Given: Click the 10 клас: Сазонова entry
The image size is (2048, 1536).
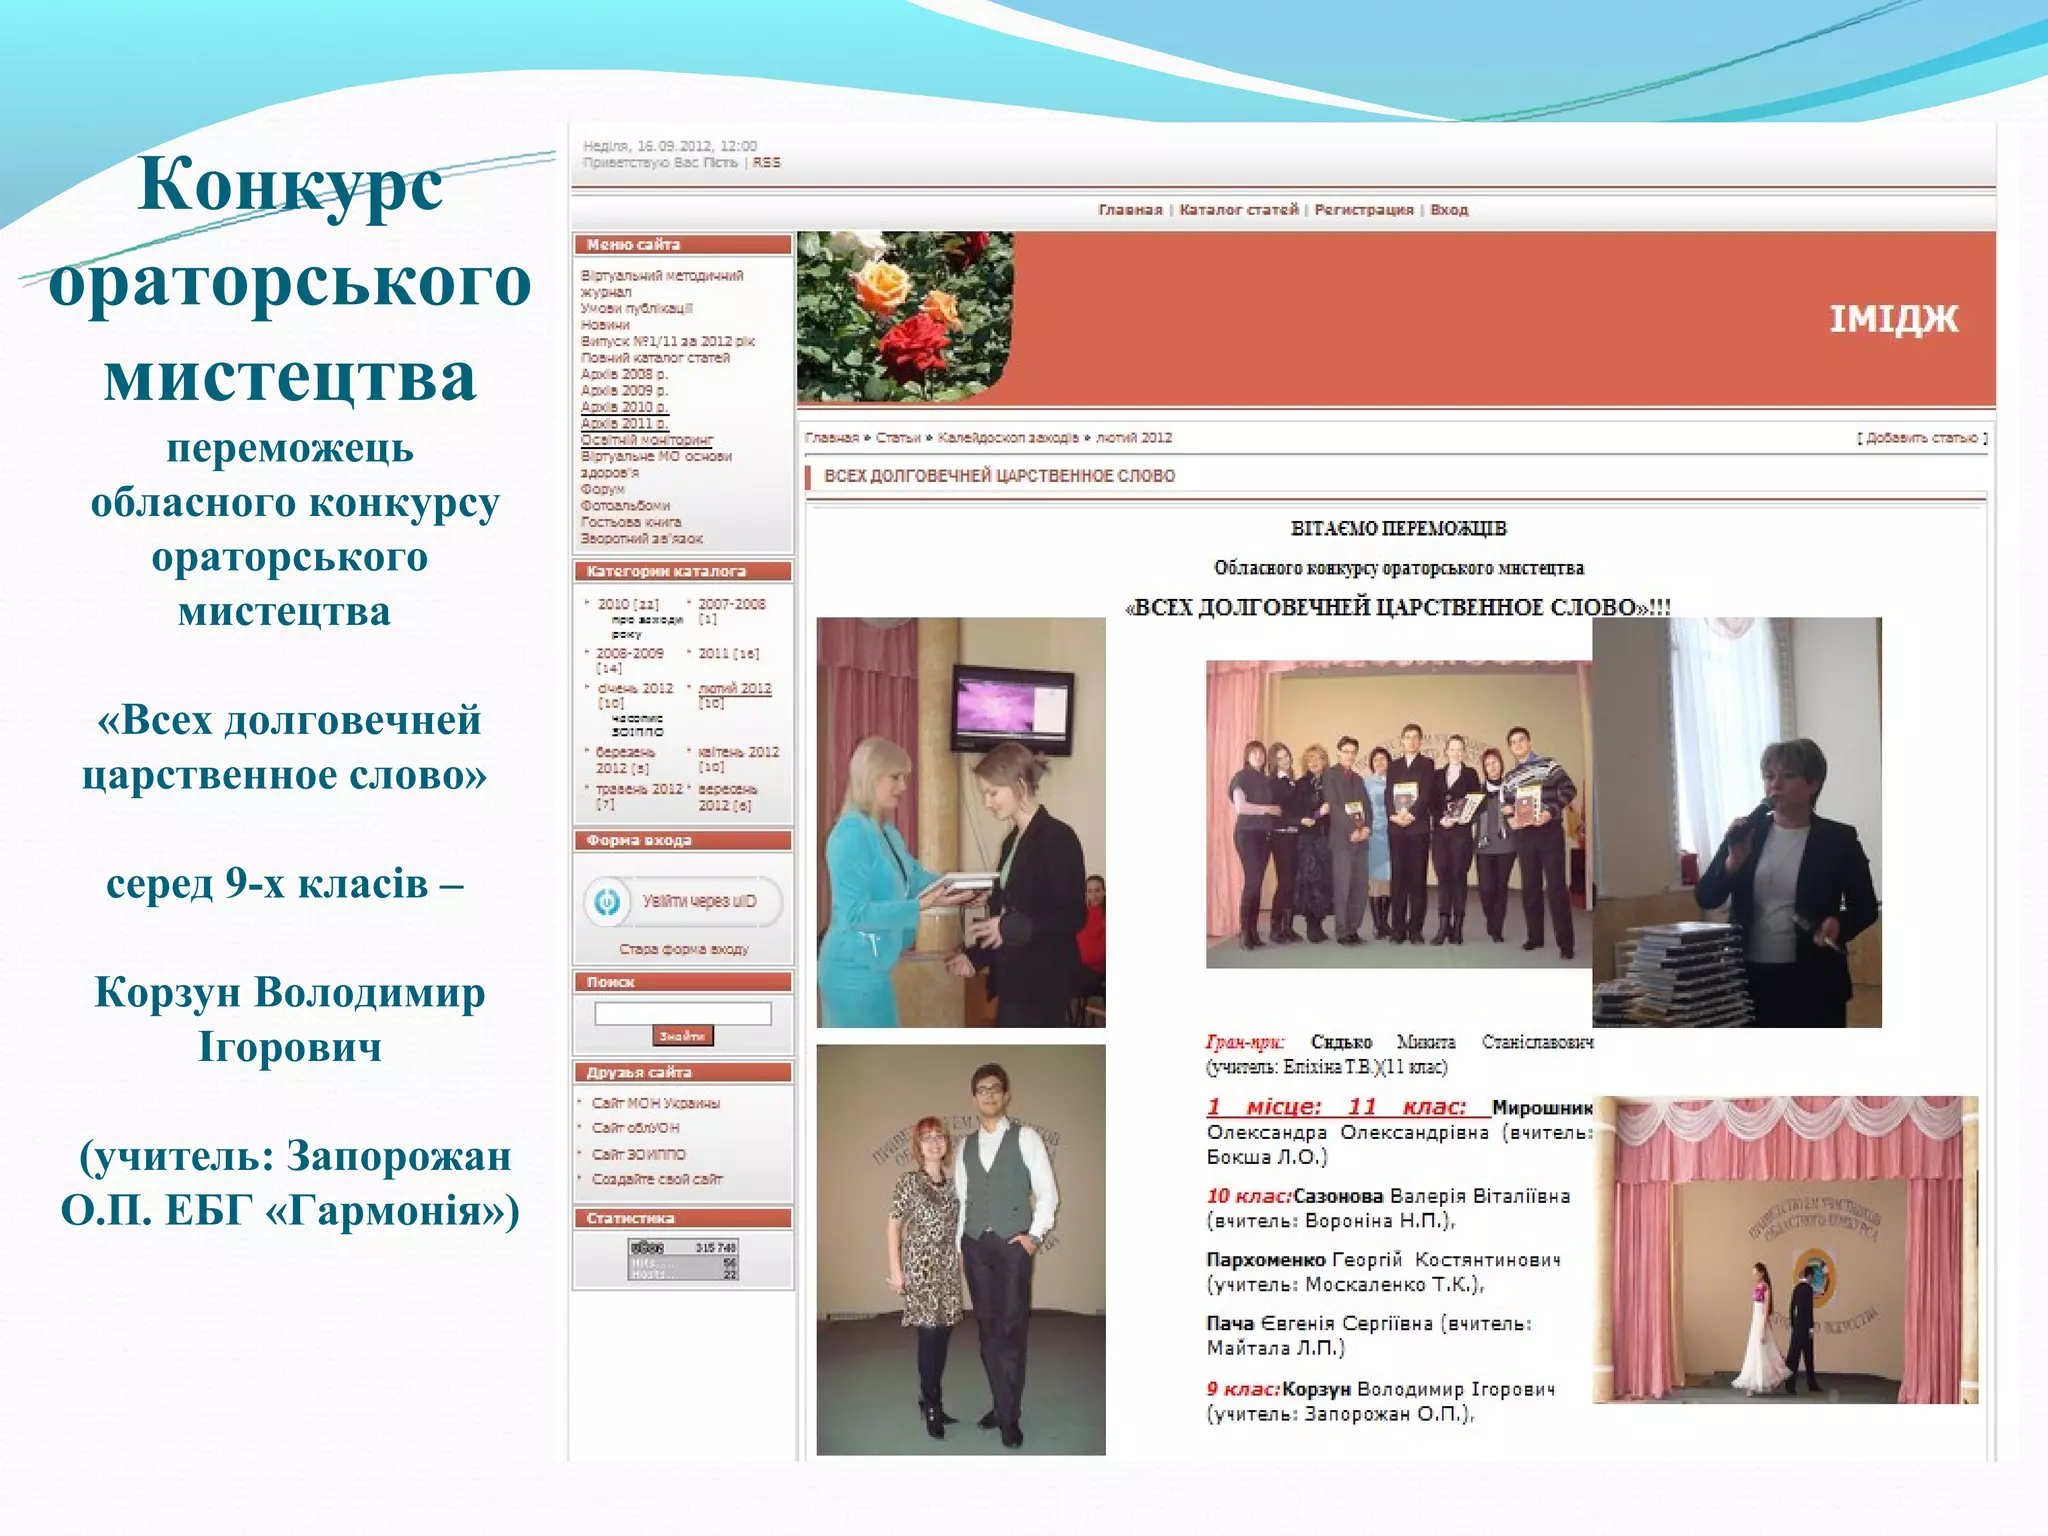Looking at the screenshot, I should [x=1388, y=1208].
